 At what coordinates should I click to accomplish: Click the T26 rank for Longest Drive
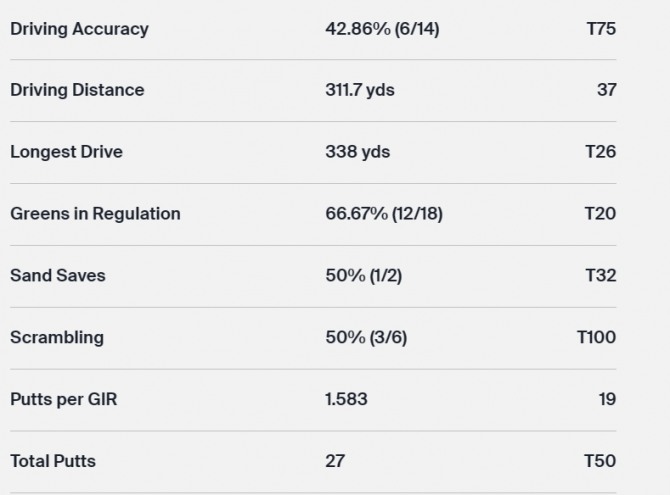pos(601,152)
